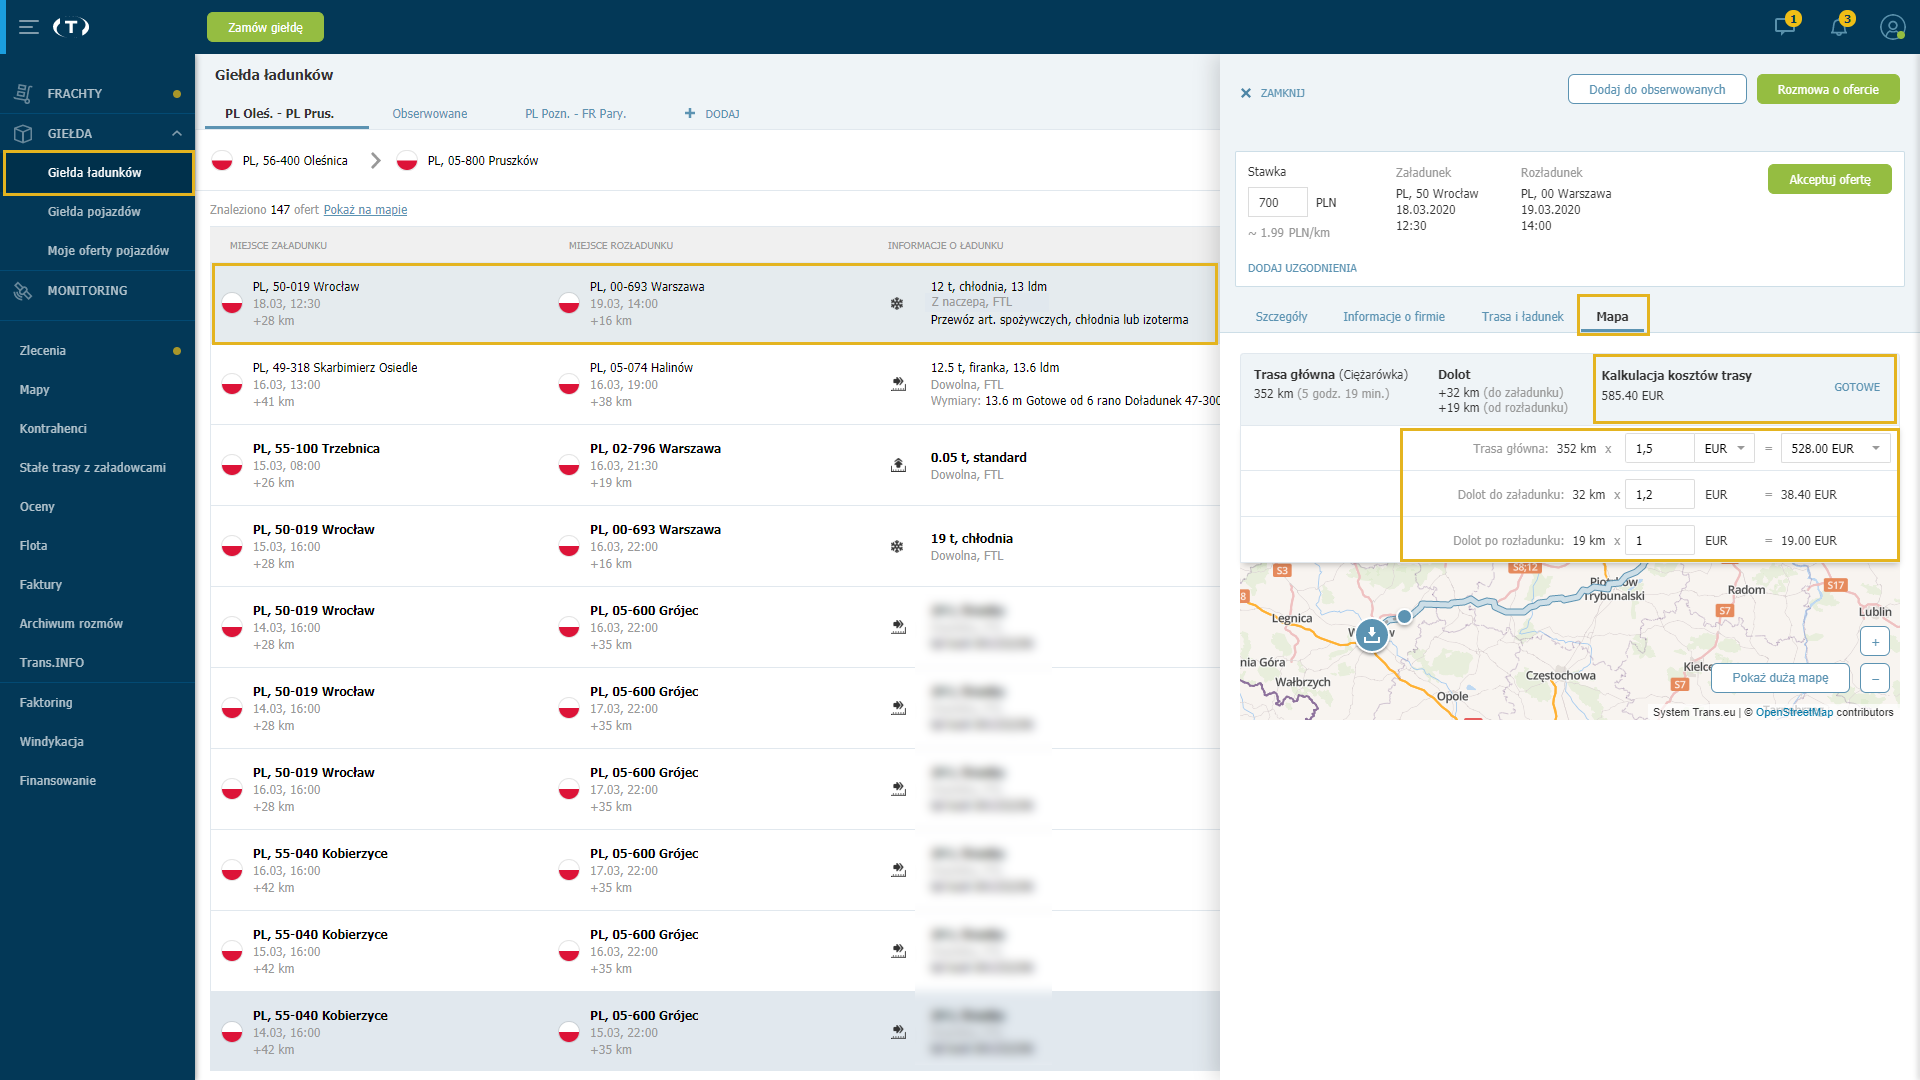The image size is (1920, 1080).
Task: Click the X icon next to Zamknij
Action: [x=1246, y=93]
